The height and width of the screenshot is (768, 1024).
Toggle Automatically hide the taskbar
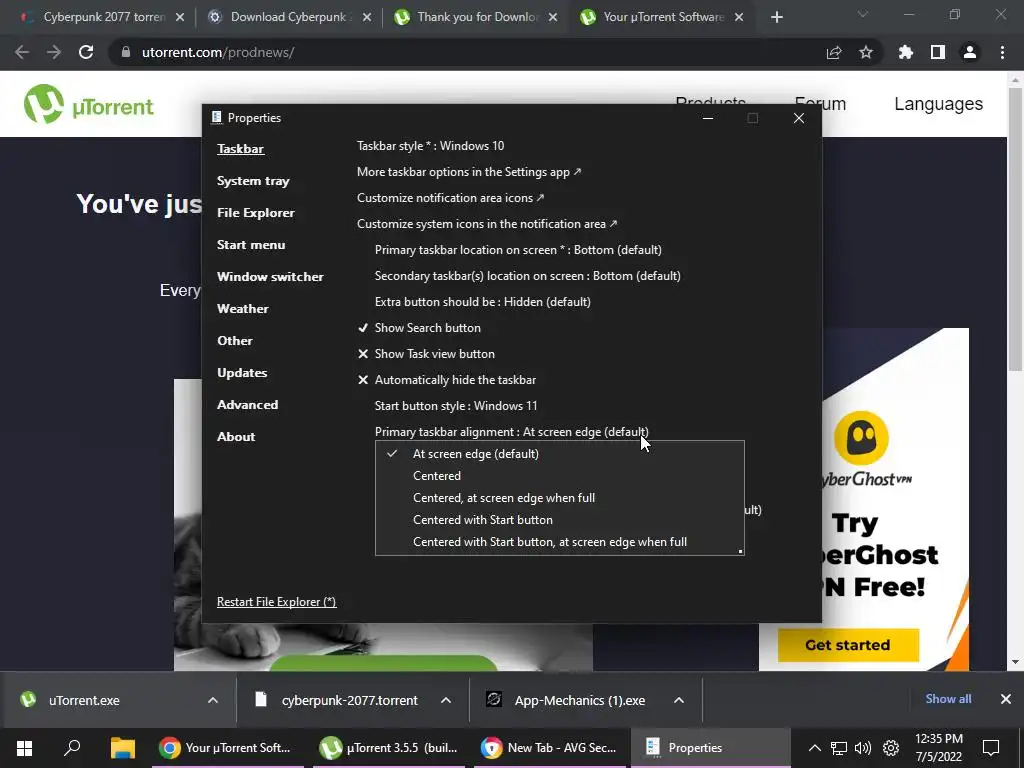coord(447,380)
